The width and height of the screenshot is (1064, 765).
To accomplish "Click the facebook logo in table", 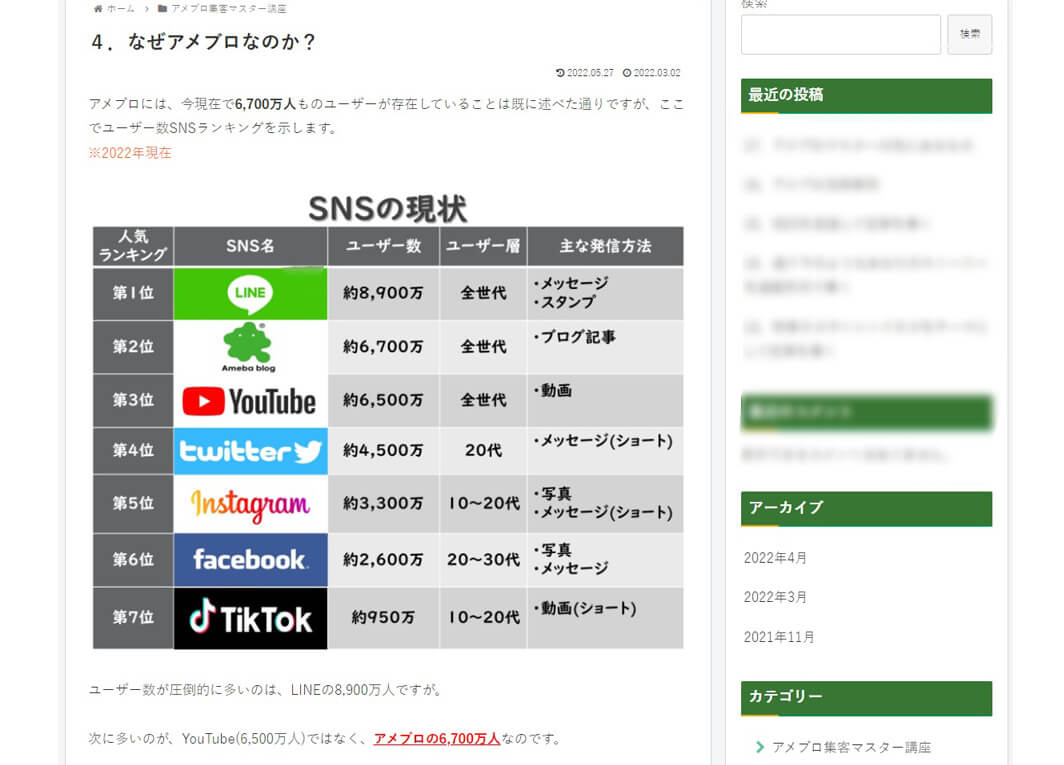I will (250, 560).
